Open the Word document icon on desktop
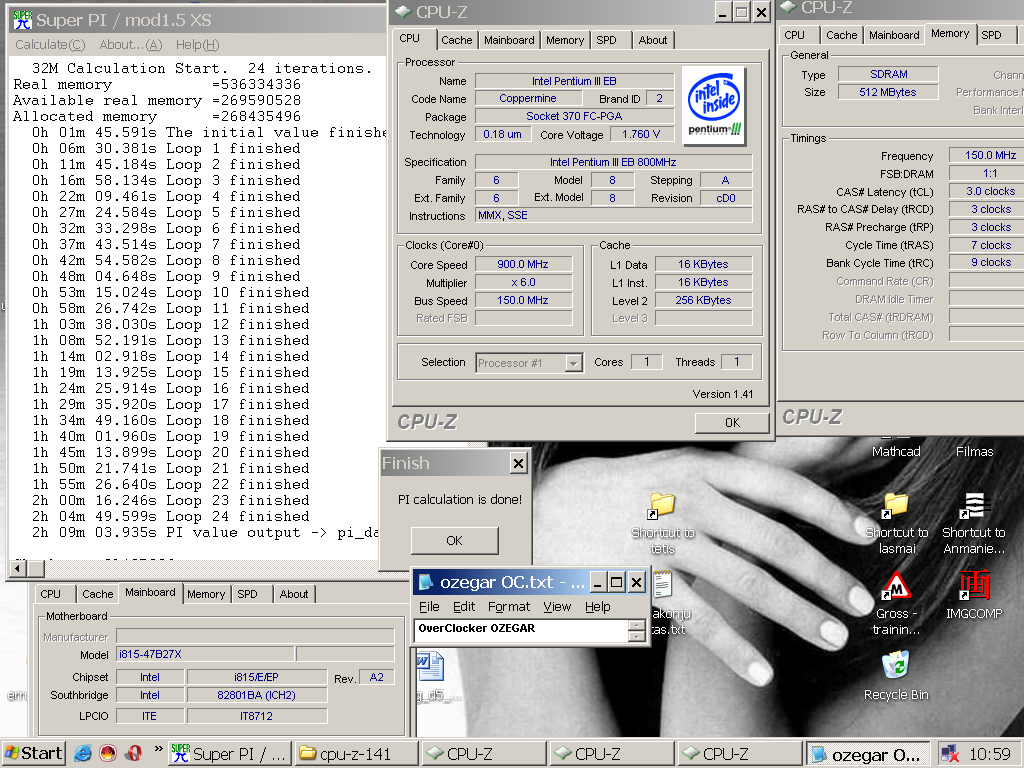Image resolution: width=1024 pixels, height=768 pixels. [x=430, y=667]
